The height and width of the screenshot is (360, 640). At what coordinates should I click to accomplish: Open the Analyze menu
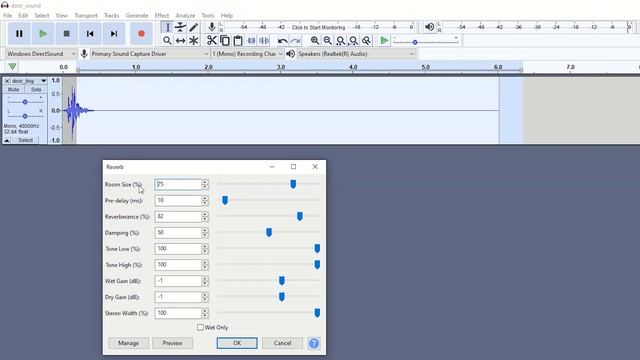[185, 16]
